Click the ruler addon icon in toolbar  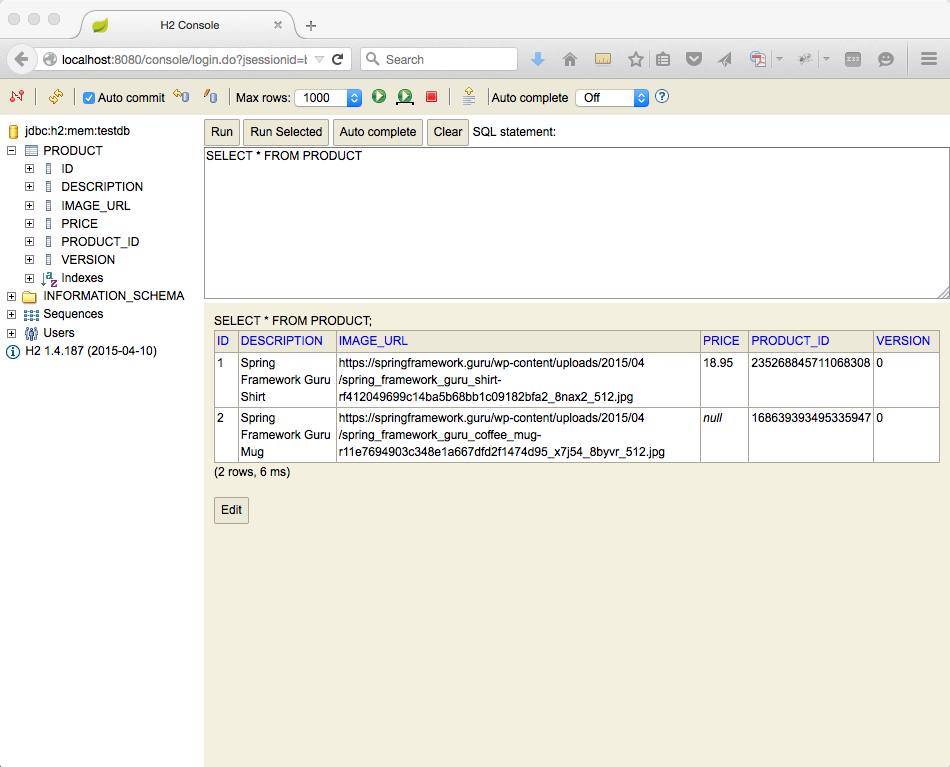click(603, 59)
